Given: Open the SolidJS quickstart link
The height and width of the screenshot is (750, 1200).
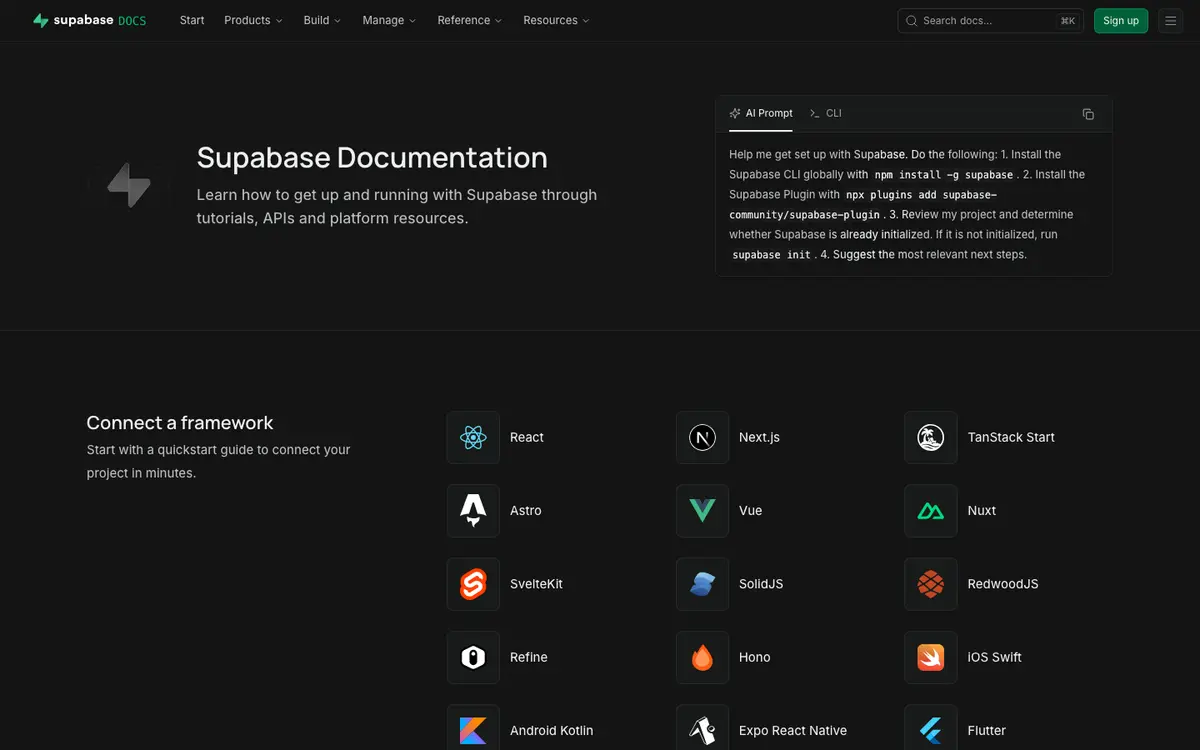Looking at the screenshot, I should 761,584.
